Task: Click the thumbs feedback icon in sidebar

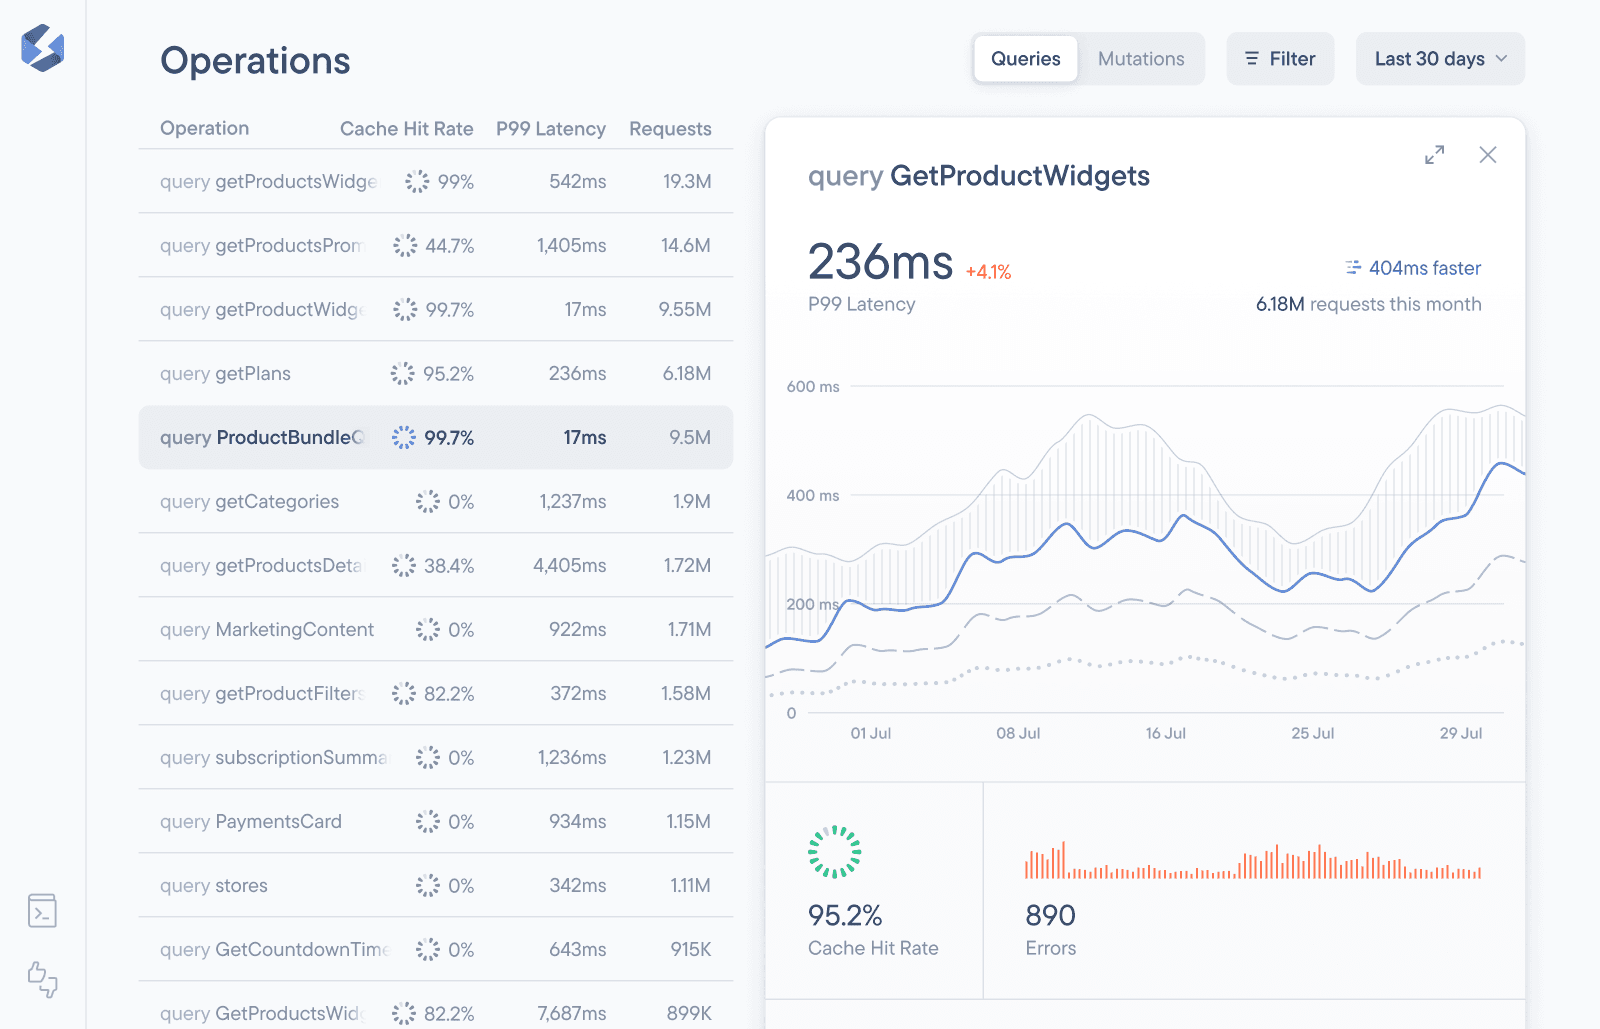Action: (x=42, y=979)
